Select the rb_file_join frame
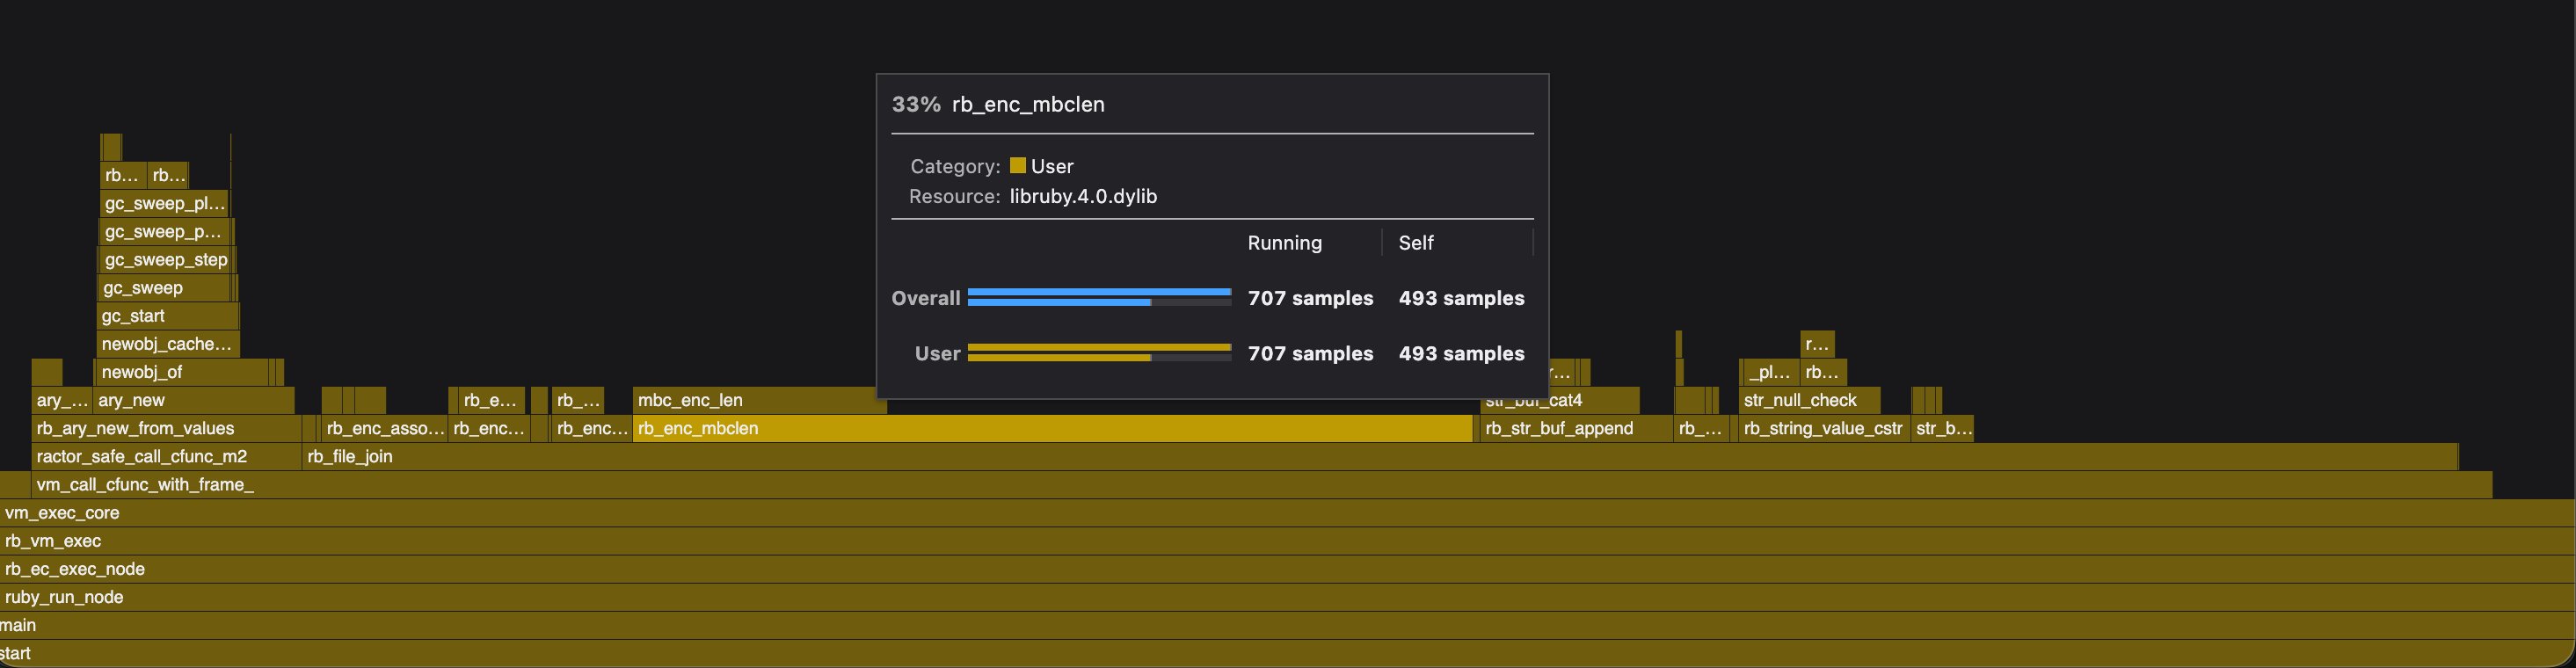This screenshot has width=2576, height=668. pos(1380,456)
